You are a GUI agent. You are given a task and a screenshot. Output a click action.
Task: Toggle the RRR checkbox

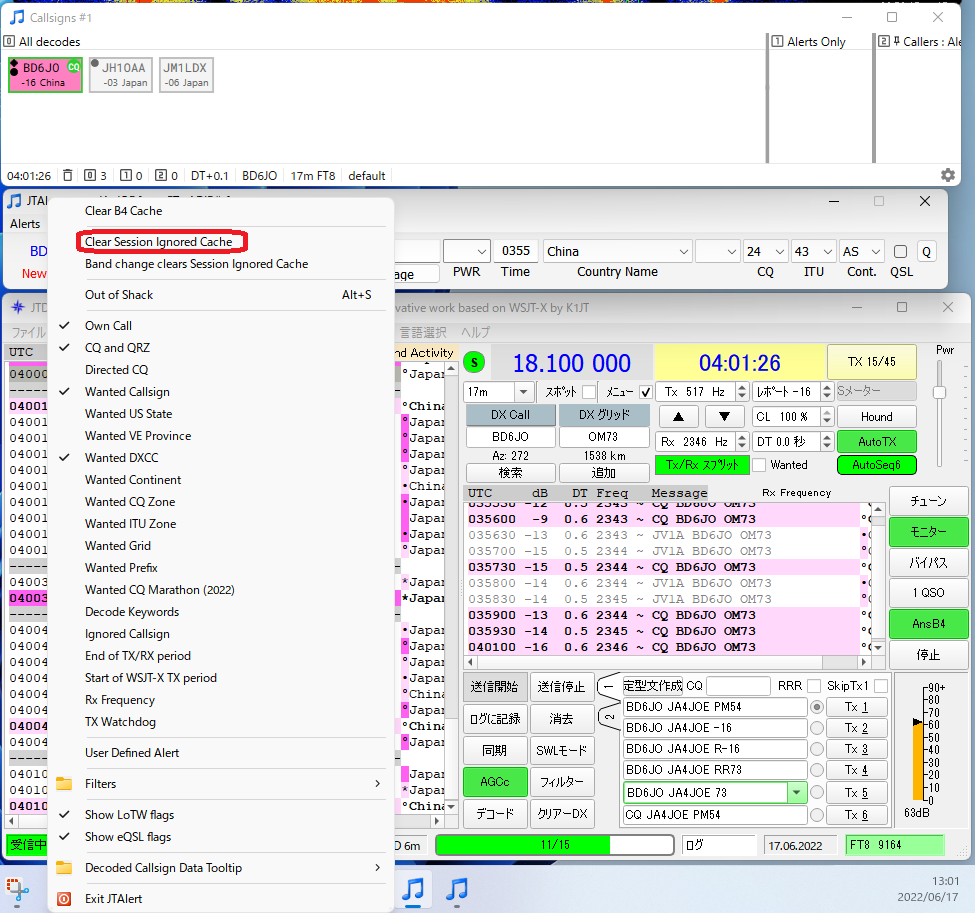coord(813,686)
